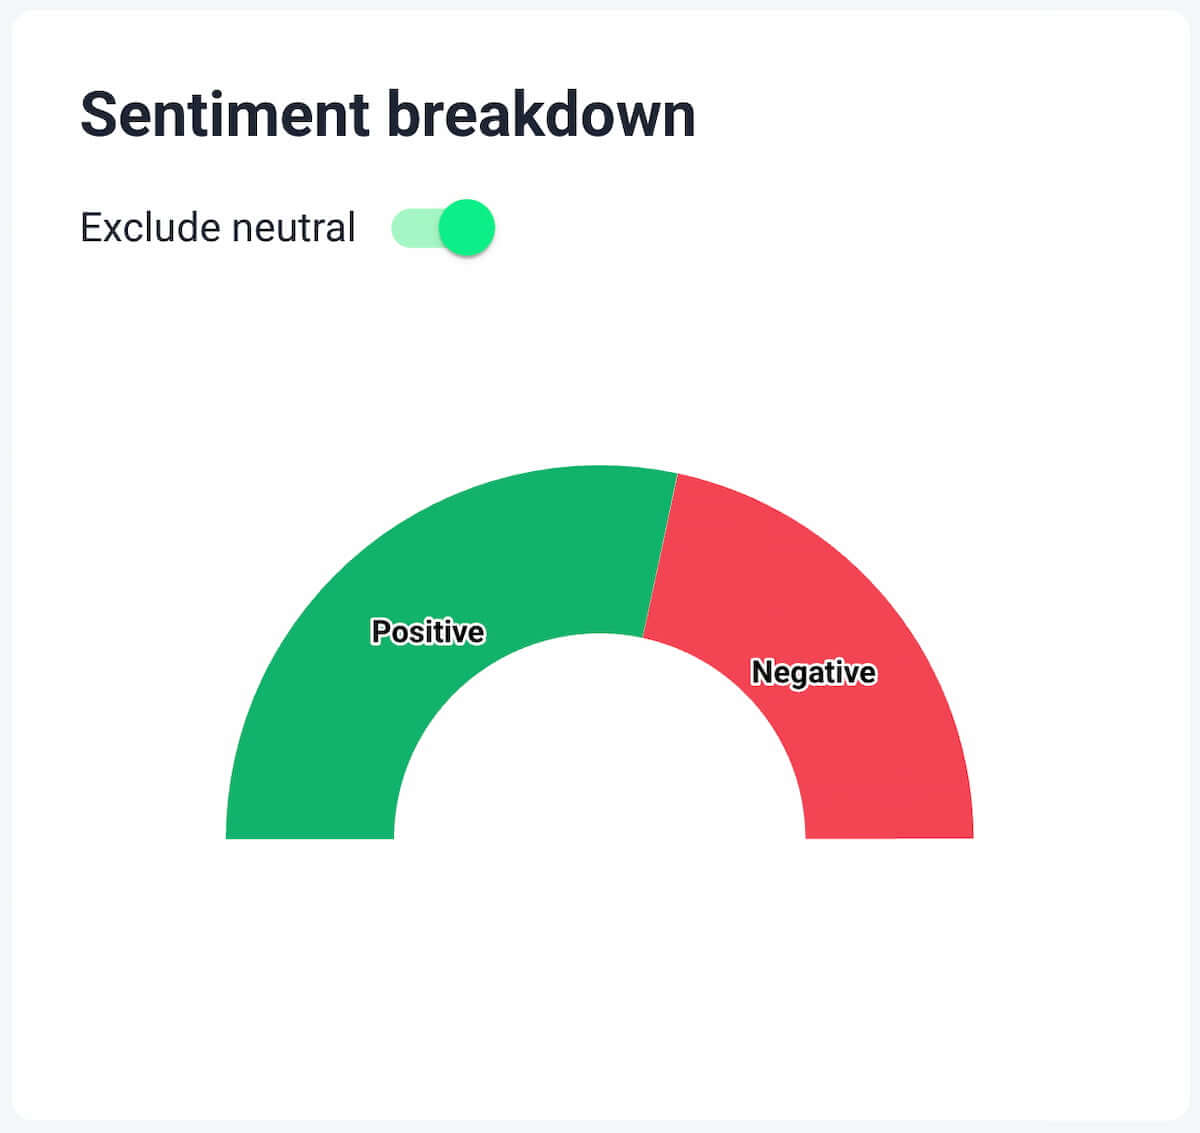Toggle the Exclude neutral switch

443,228
